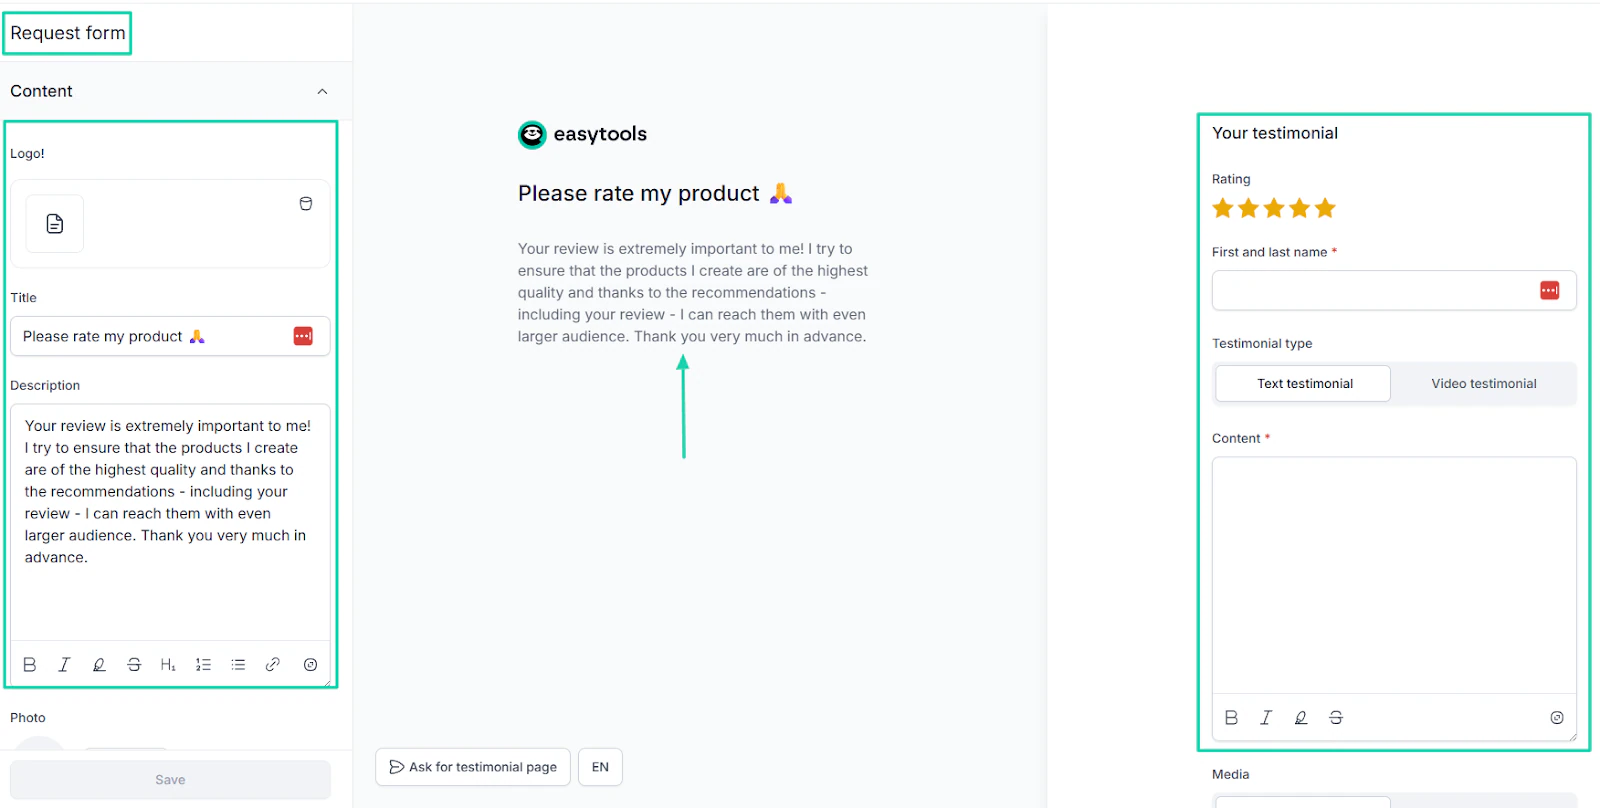Click the Save button
The image size is (1600, 808).
tap(170, 780)
